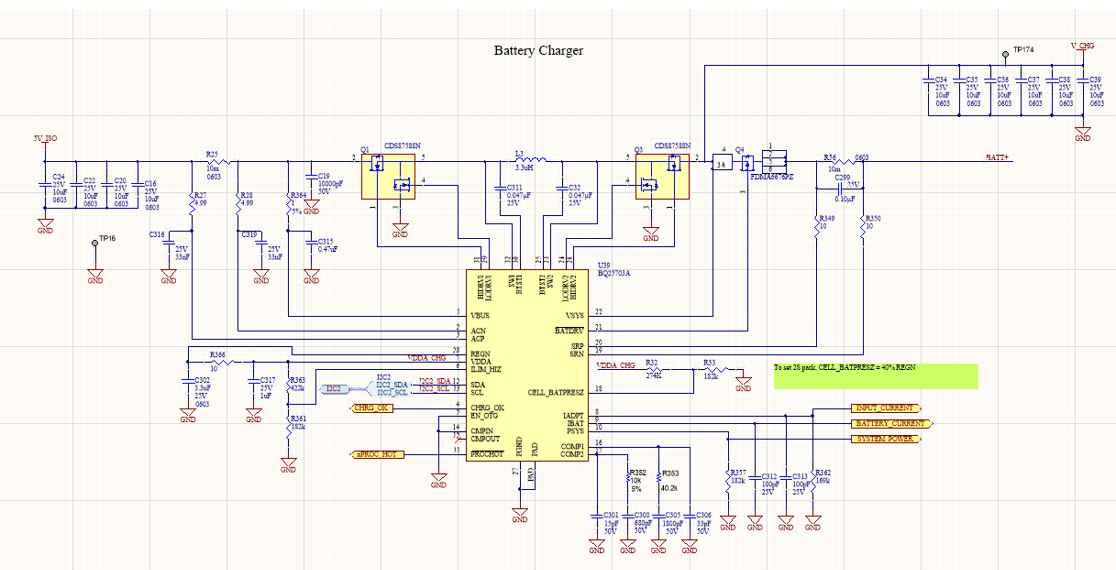Click the IADPT pin label
Screen dimensions: 1116x570
(573, 415)
